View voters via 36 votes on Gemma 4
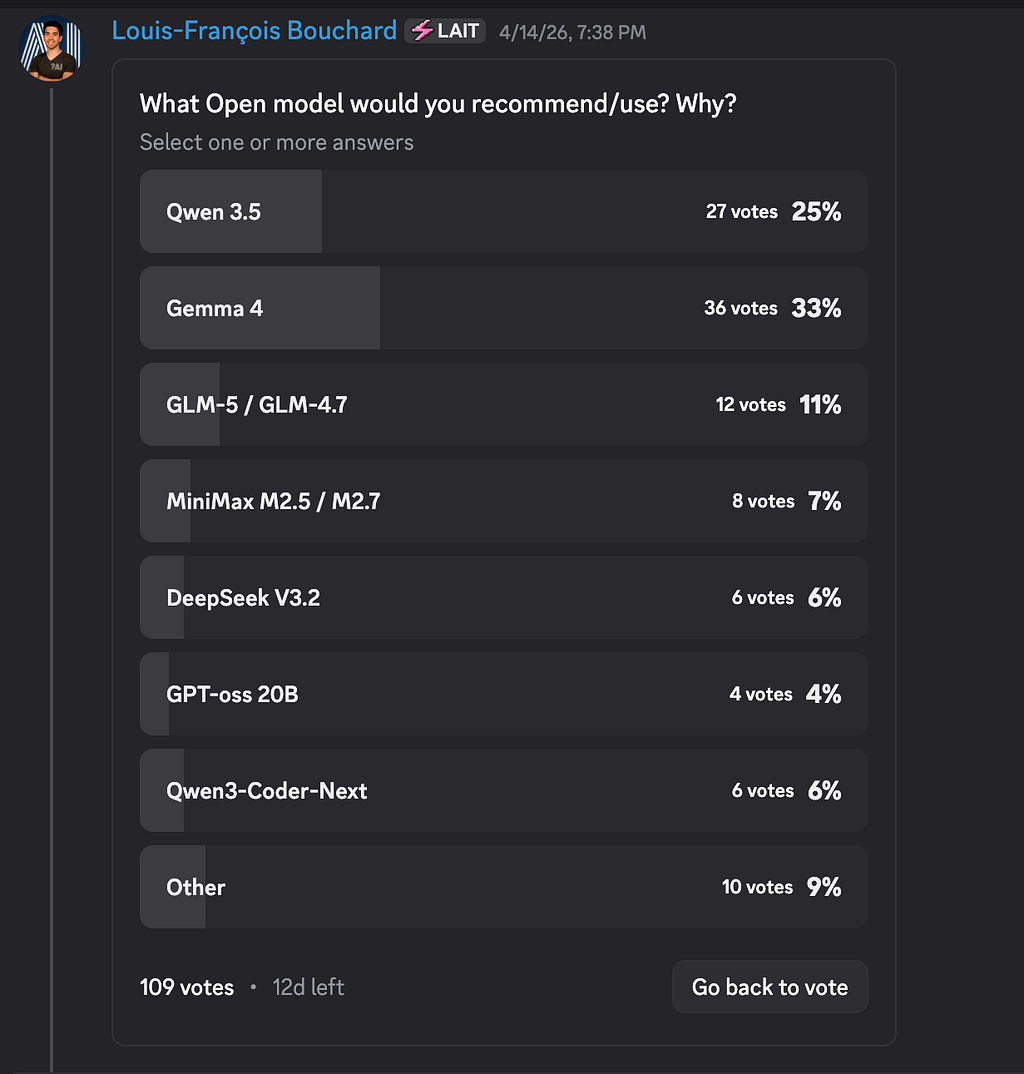 (741, 308)
